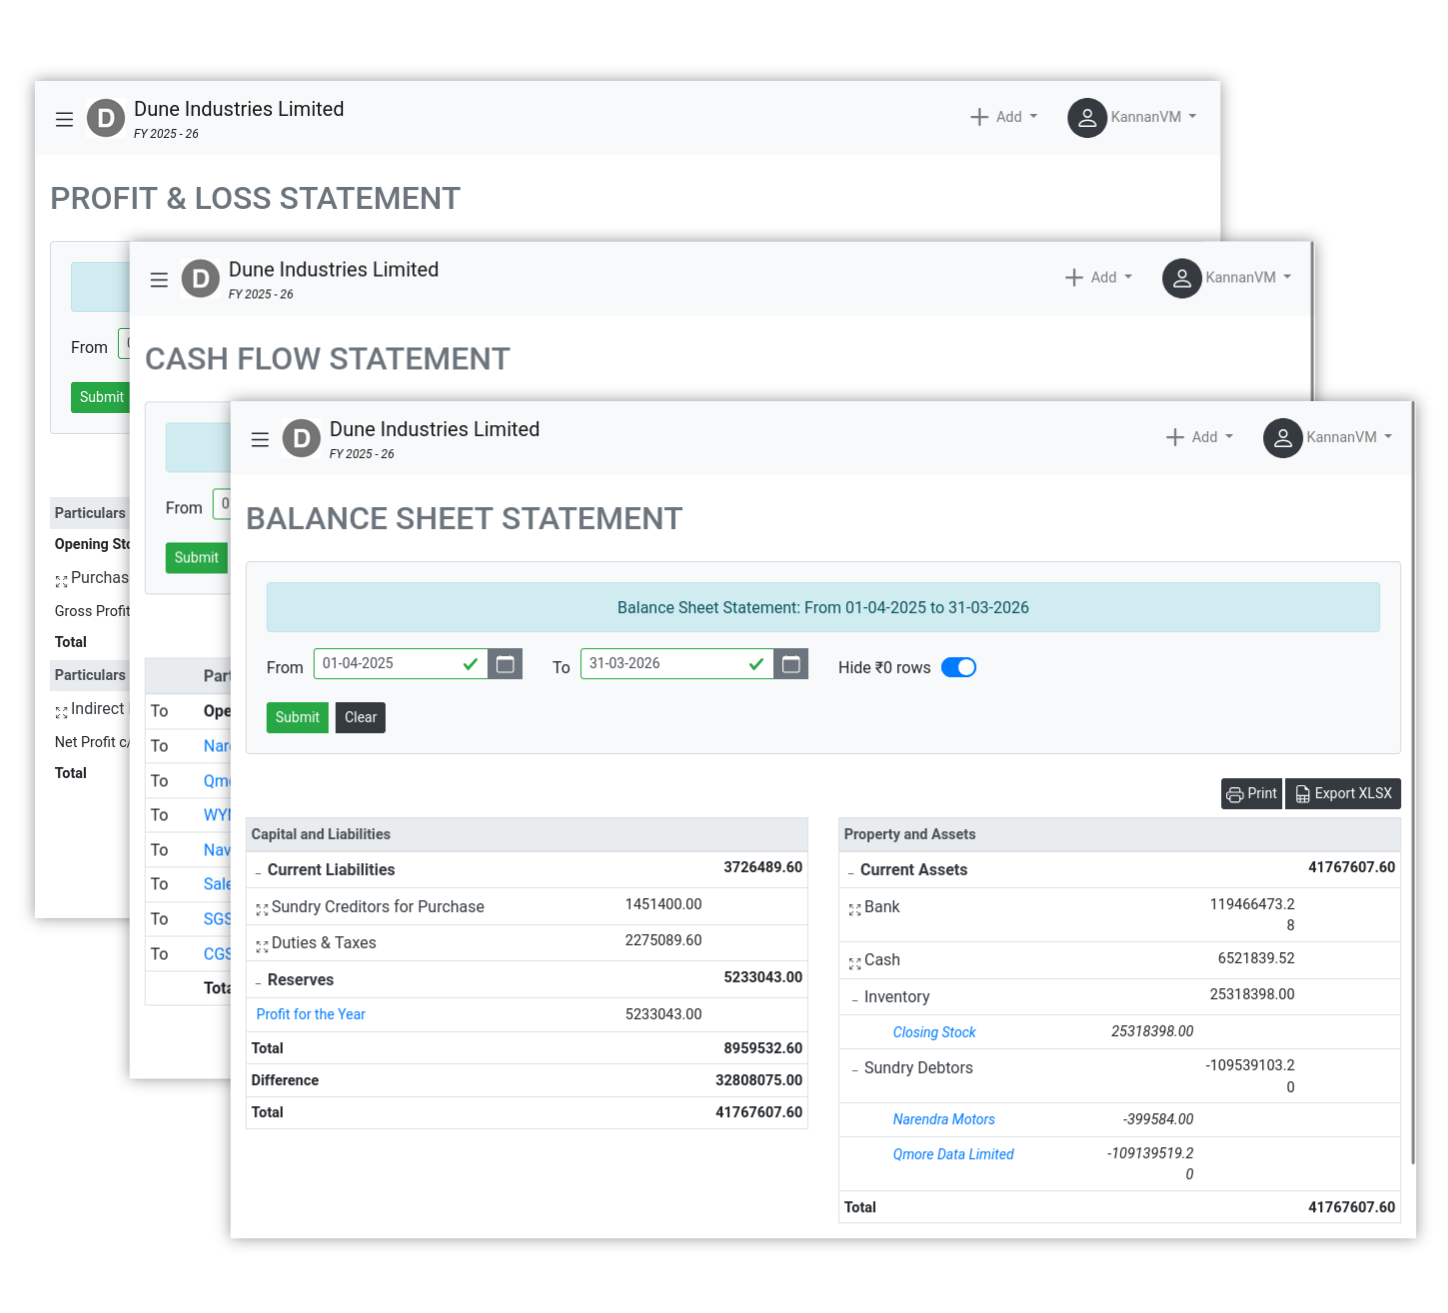Open the From date calendar picker in Balance Sheet

505,664
